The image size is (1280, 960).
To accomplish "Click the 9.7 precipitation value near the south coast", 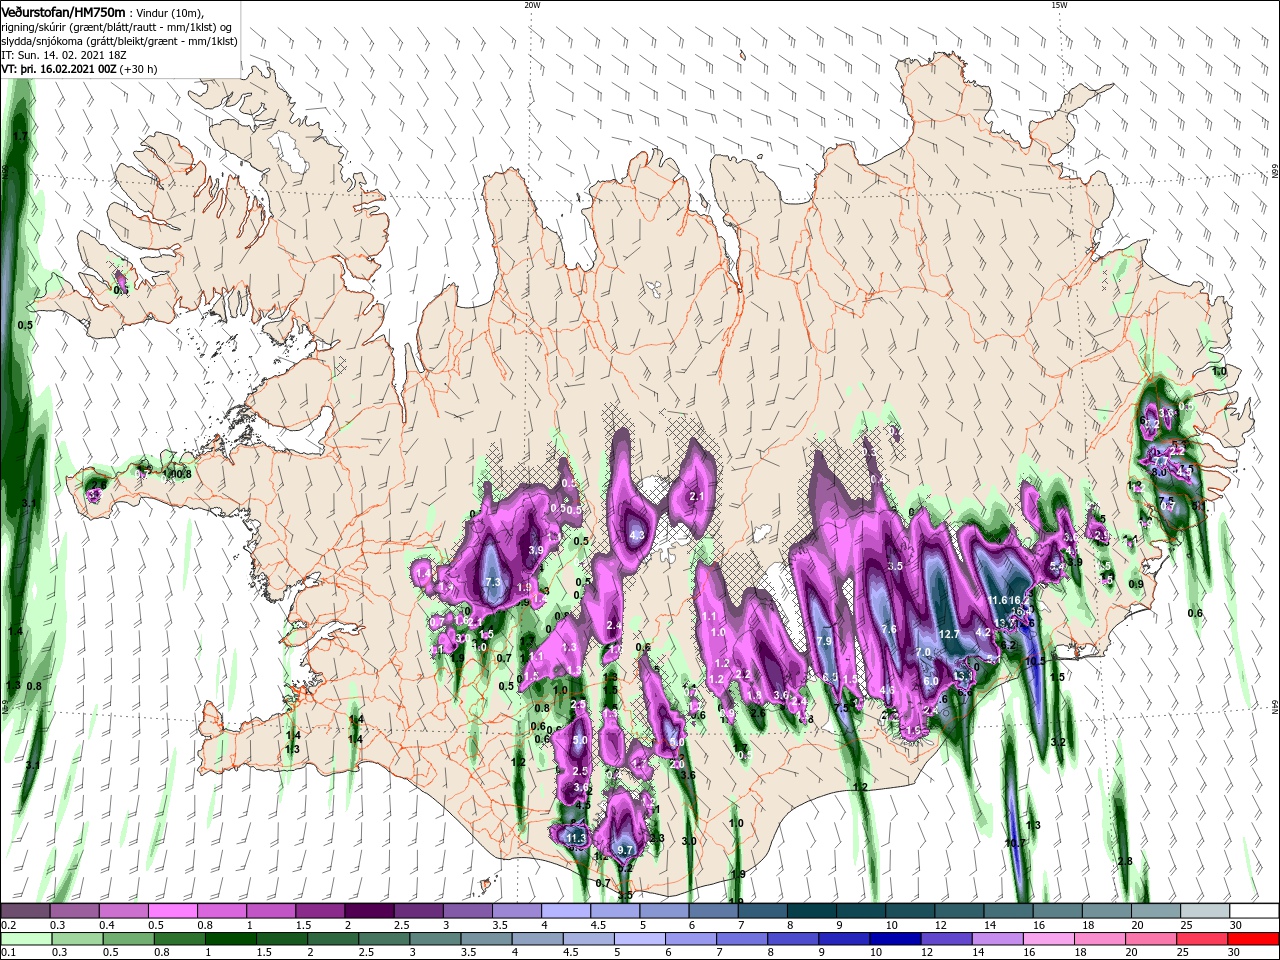I will click(627, 850).
